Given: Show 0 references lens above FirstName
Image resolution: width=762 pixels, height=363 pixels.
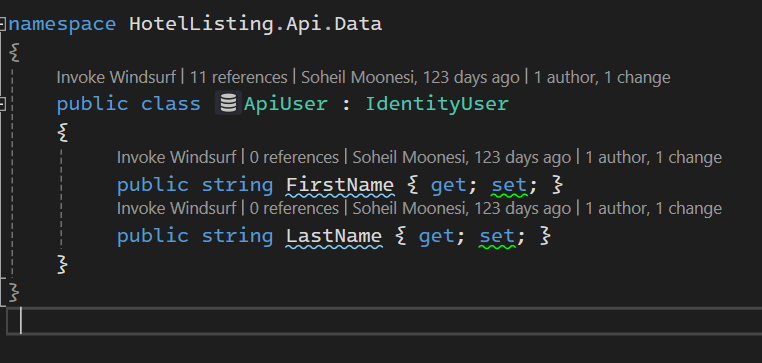Looking at the screenshot, I should [x=294, y=157].
